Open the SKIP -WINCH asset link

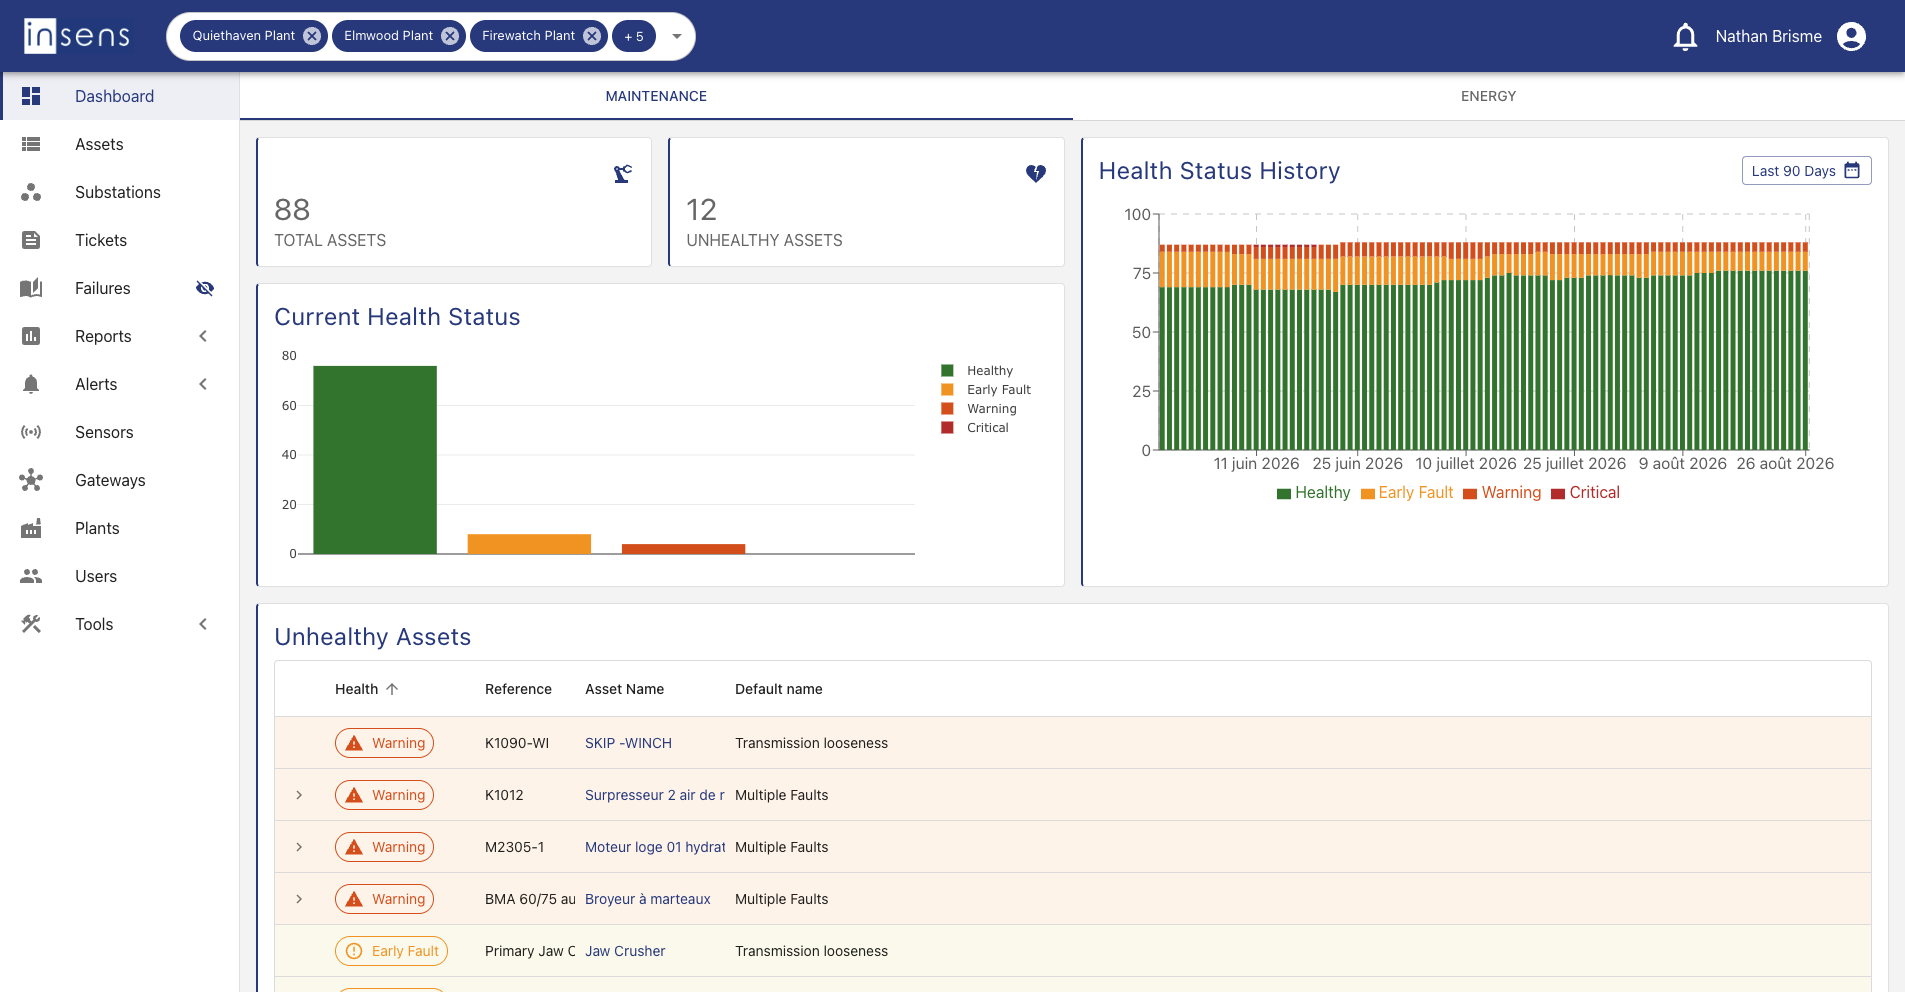(x=628, y=743)
